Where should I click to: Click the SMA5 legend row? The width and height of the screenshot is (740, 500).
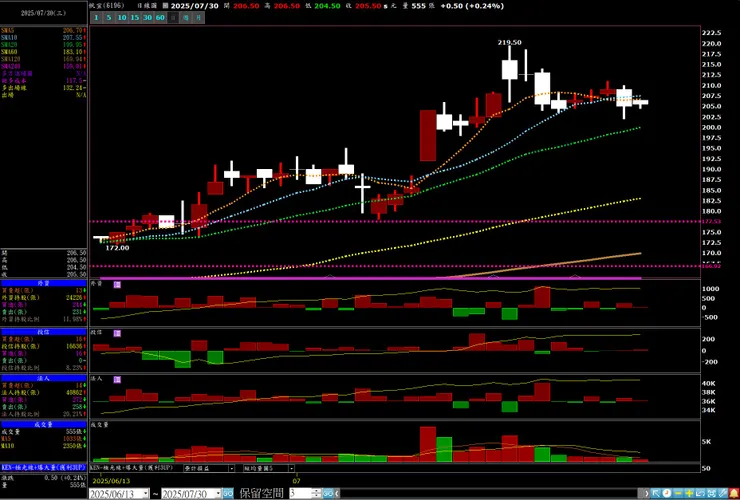[43, 31]
